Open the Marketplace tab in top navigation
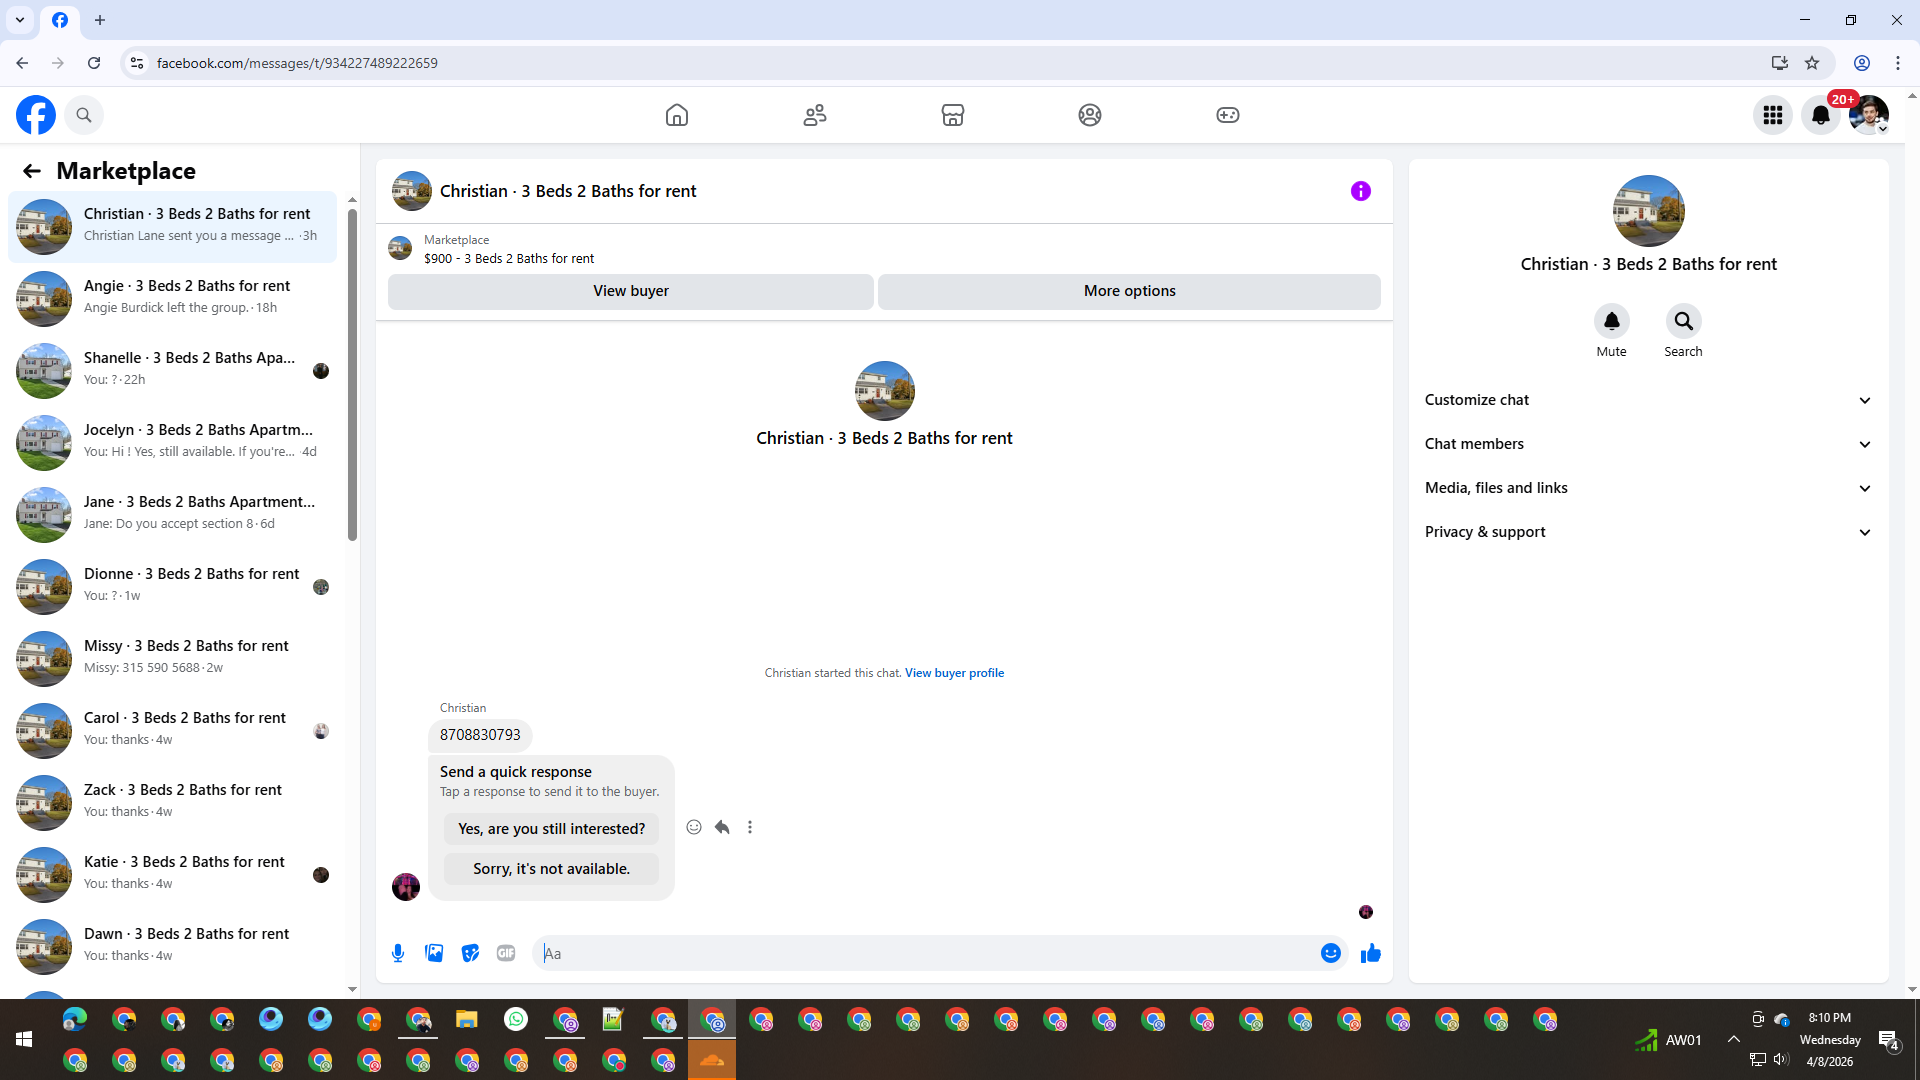The height and width of the screenshot is (1080, 1920). (x=952, y=115)
